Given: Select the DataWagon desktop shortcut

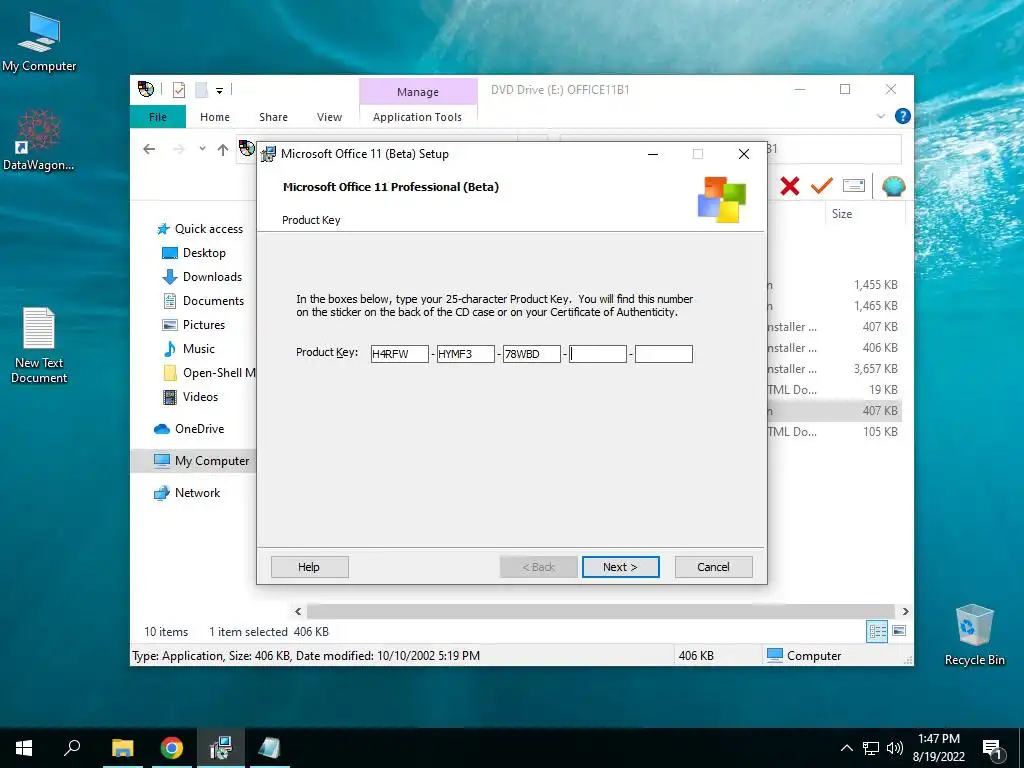Looking at the screenshot, I should (x=39, y=140).
